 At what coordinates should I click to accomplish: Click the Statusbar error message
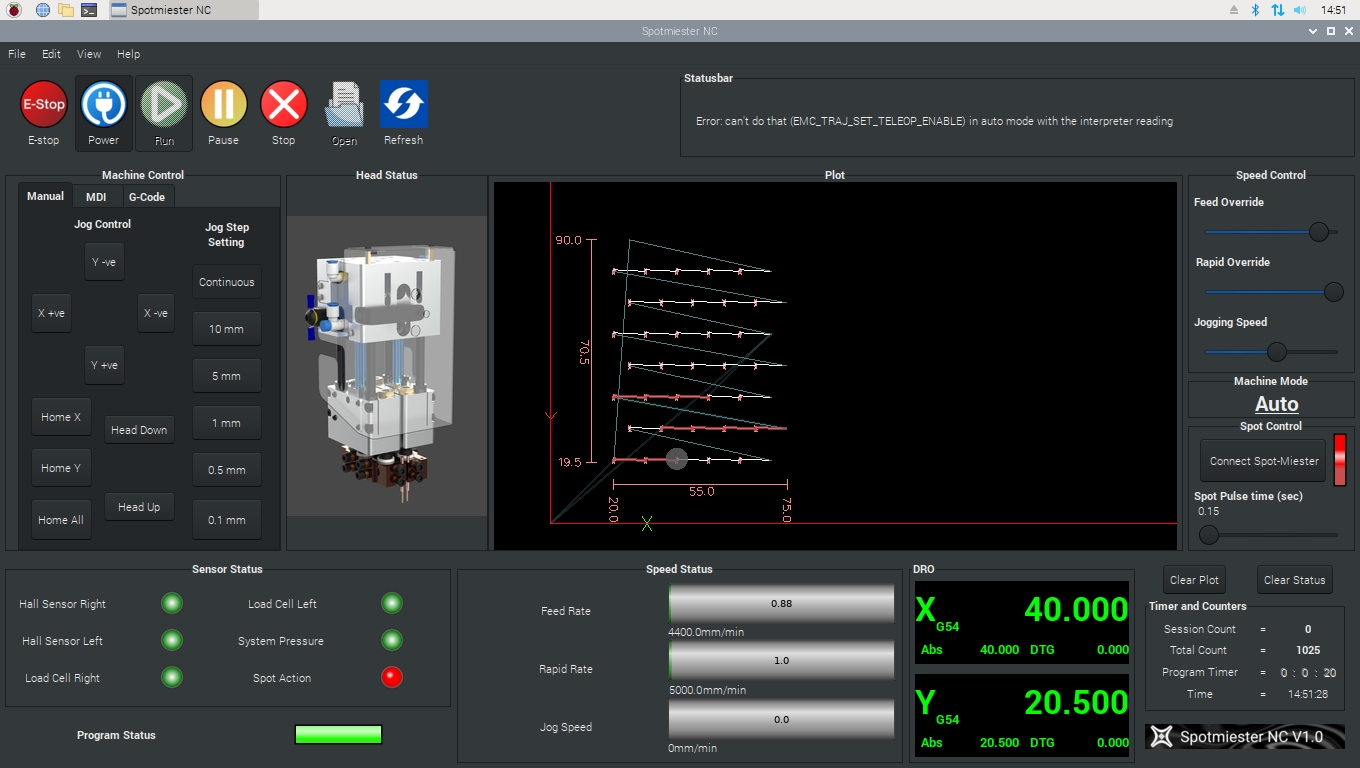934,121
